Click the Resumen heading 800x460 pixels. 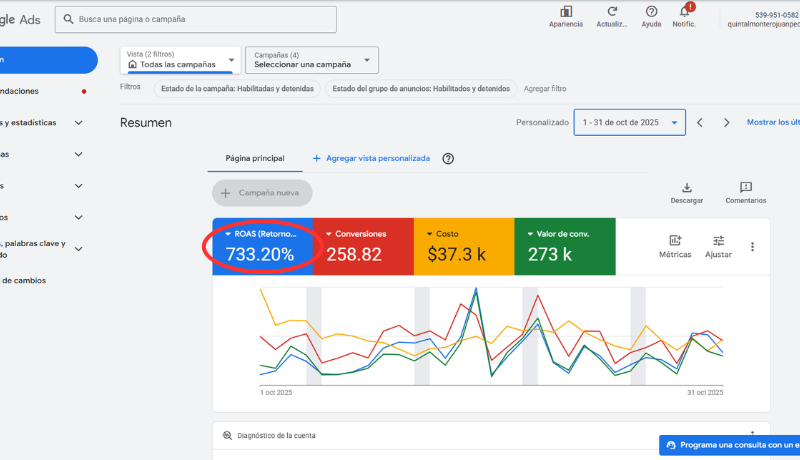click(146, 123)
